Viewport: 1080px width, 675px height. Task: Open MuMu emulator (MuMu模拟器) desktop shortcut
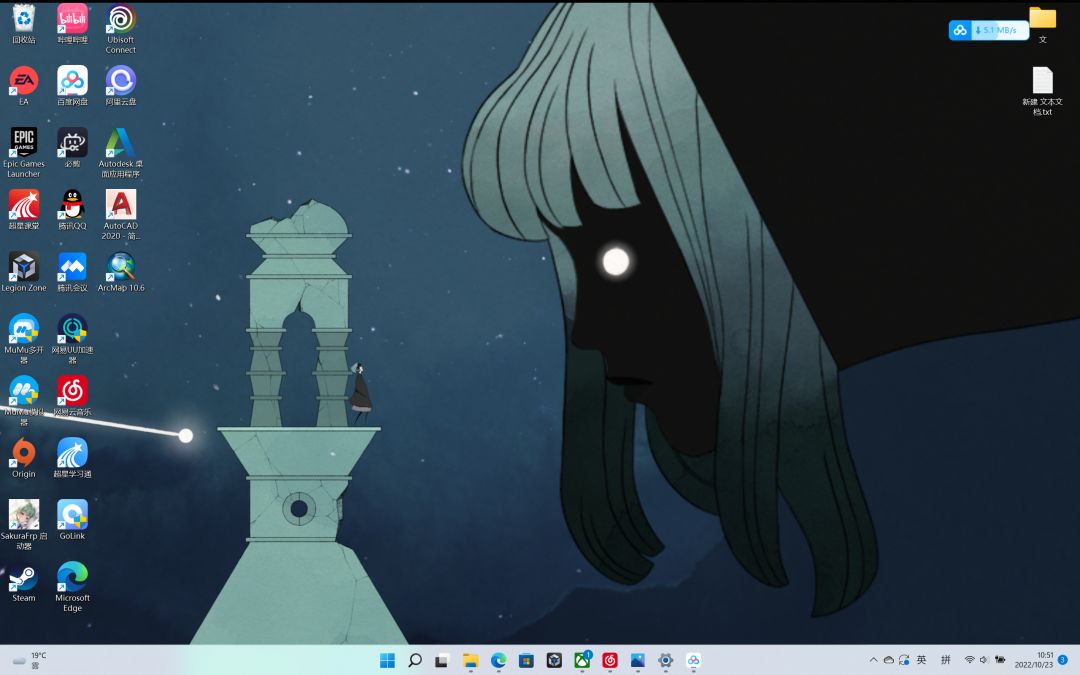23,401
